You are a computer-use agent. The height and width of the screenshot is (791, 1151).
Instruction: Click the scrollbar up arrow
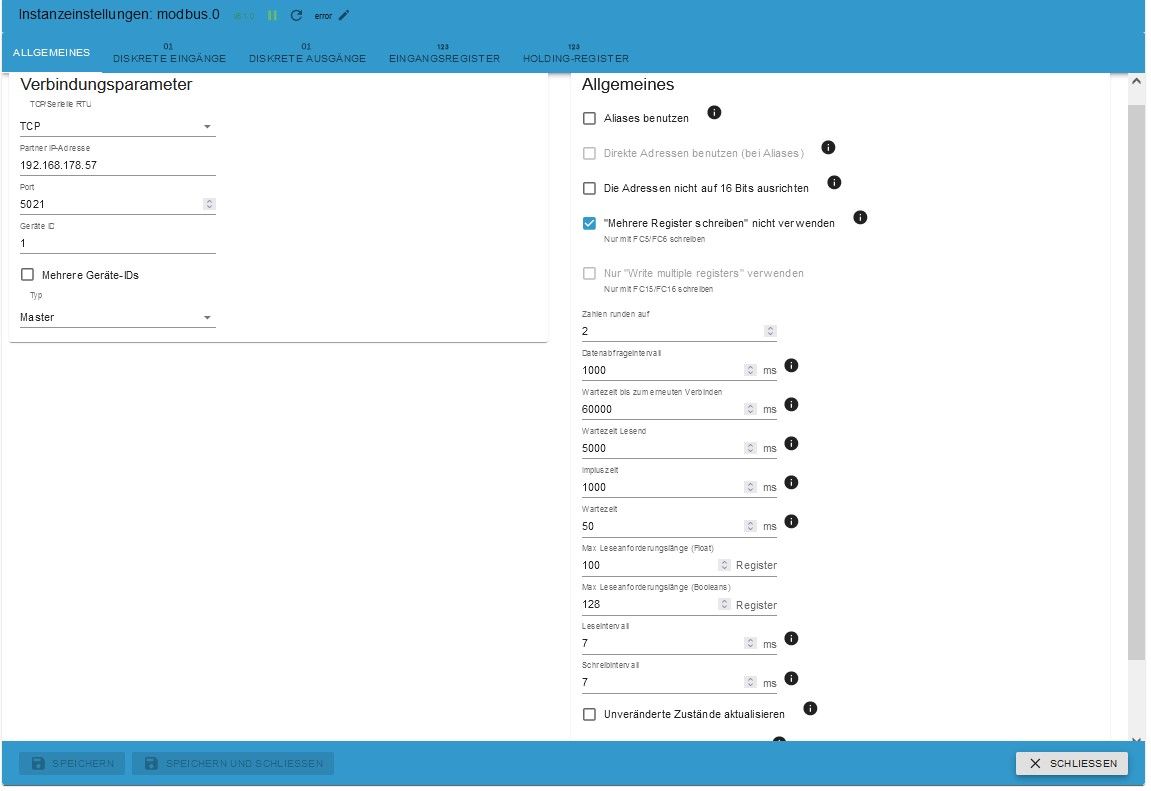(x=1136, y=81)
